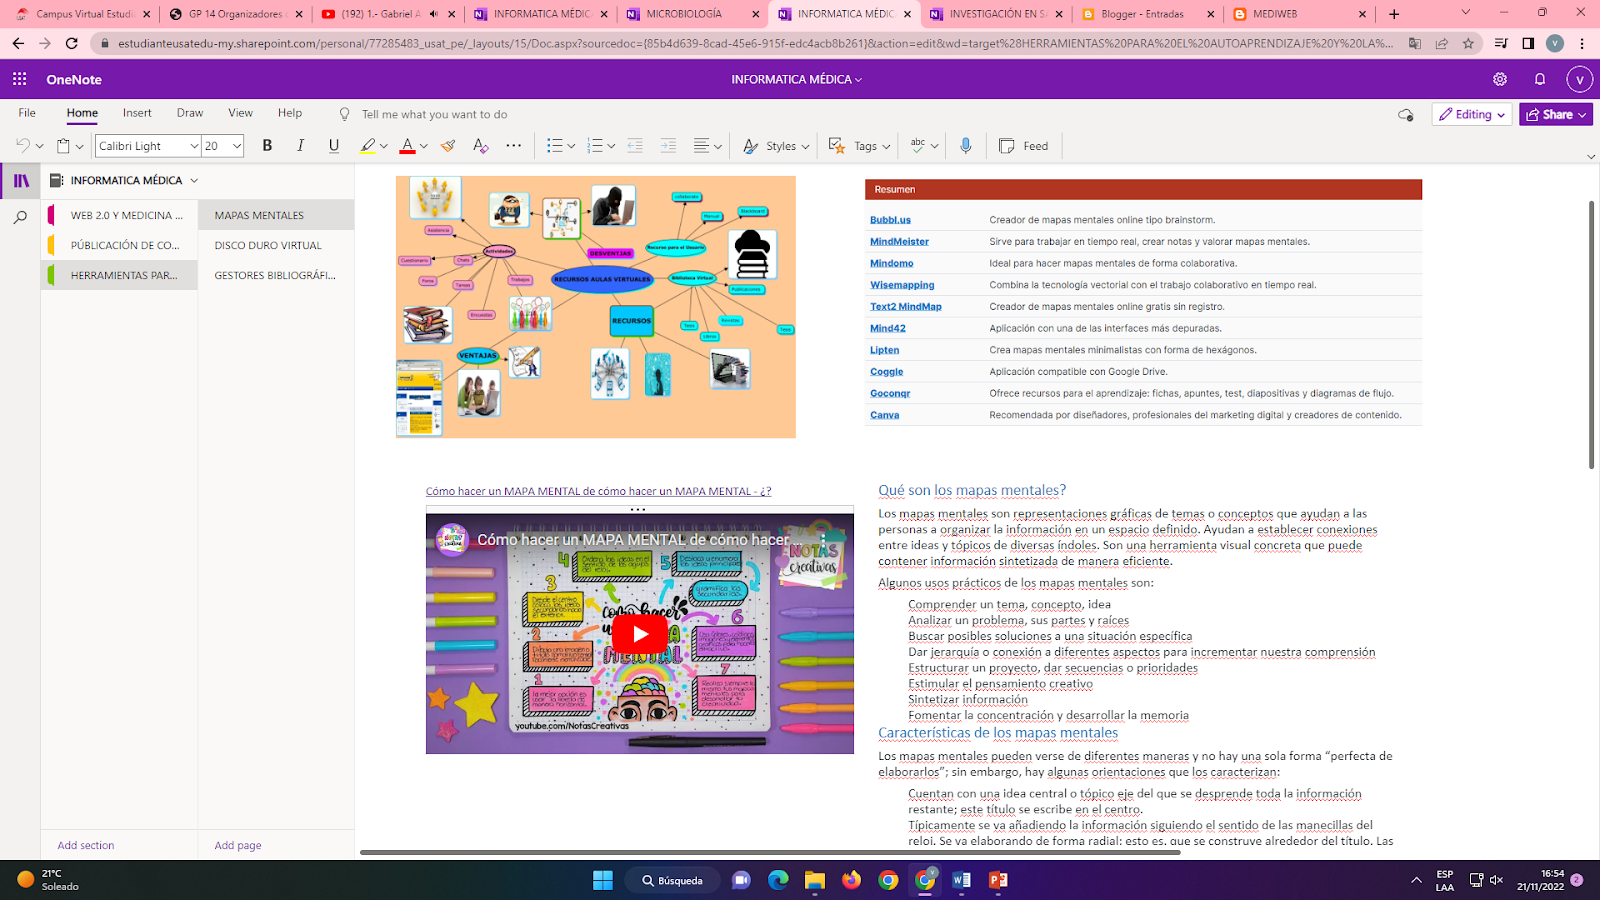This screenshot has width=1600, height=900.
Task: Click Add section
Action: click(x=86, y=845)
